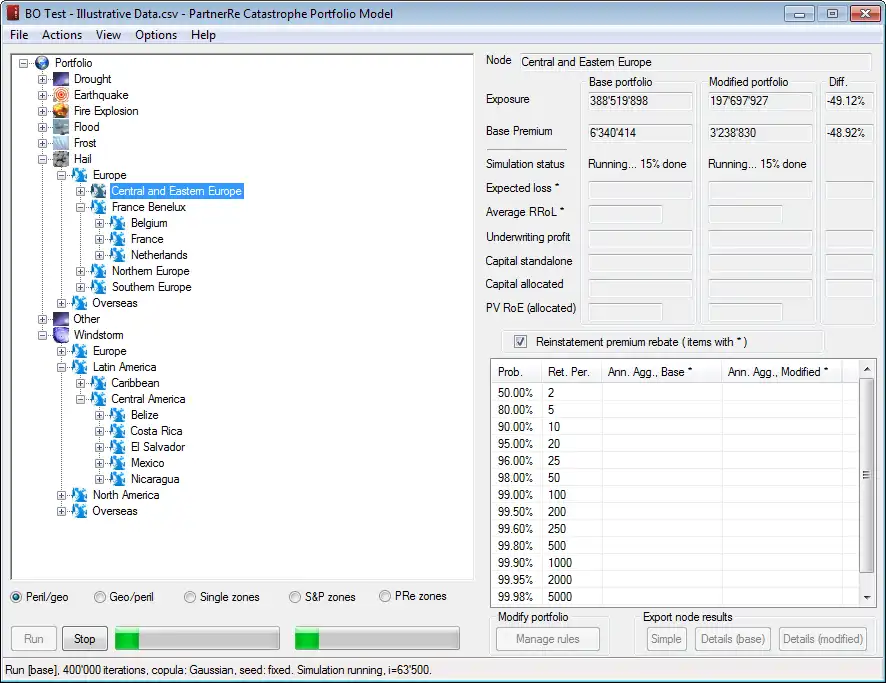Select the PRe zones radio button
The height and width of the screenshot is (683, 886).
click(385, 596)
